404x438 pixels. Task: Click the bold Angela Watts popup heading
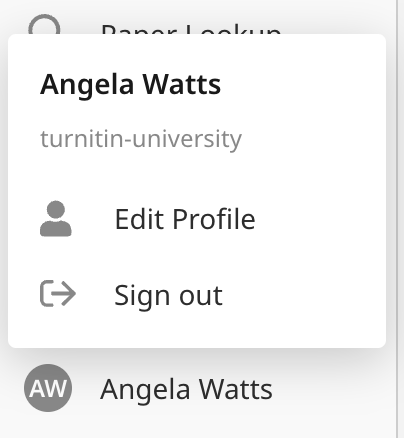pyautogui.click(x=130, y=85)
